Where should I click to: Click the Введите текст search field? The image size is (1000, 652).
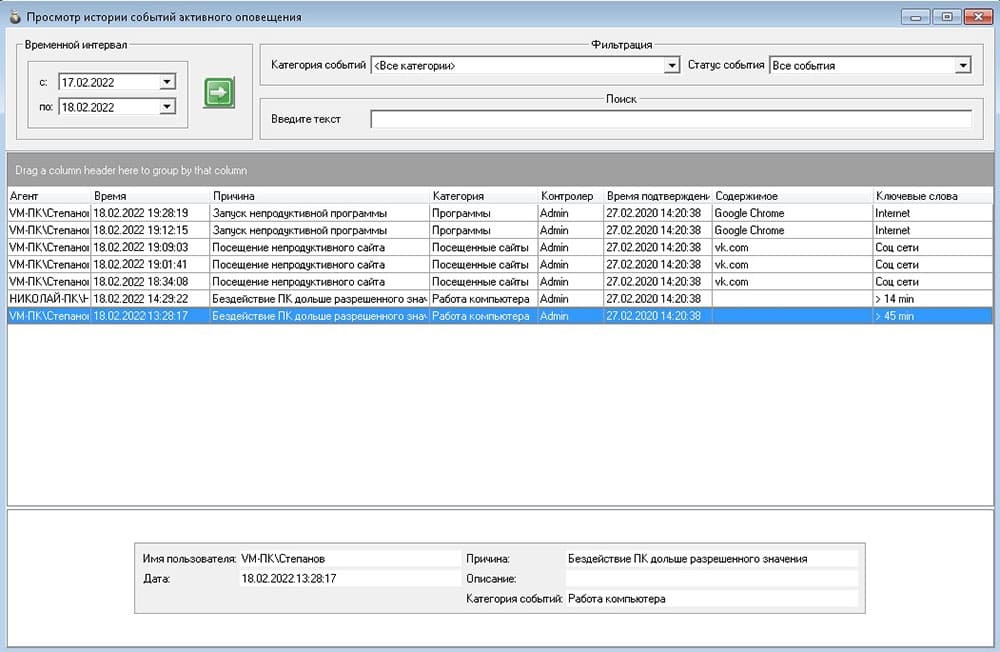[x=671, y=119]
